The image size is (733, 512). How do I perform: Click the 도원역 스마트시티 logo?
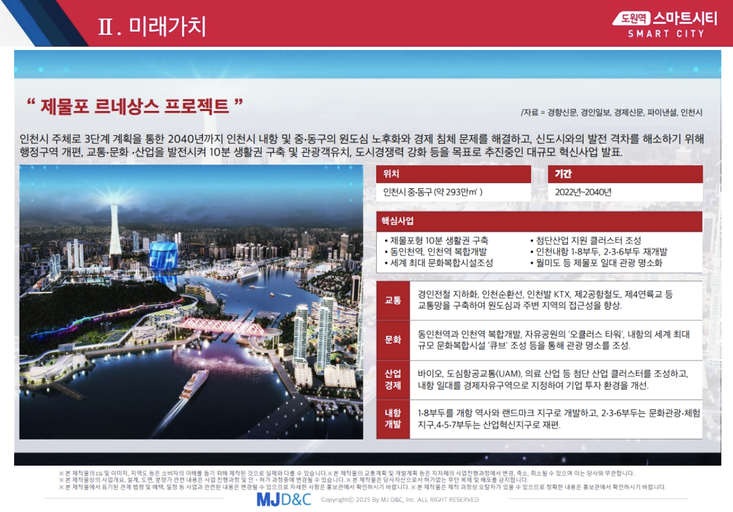[664, 25]
